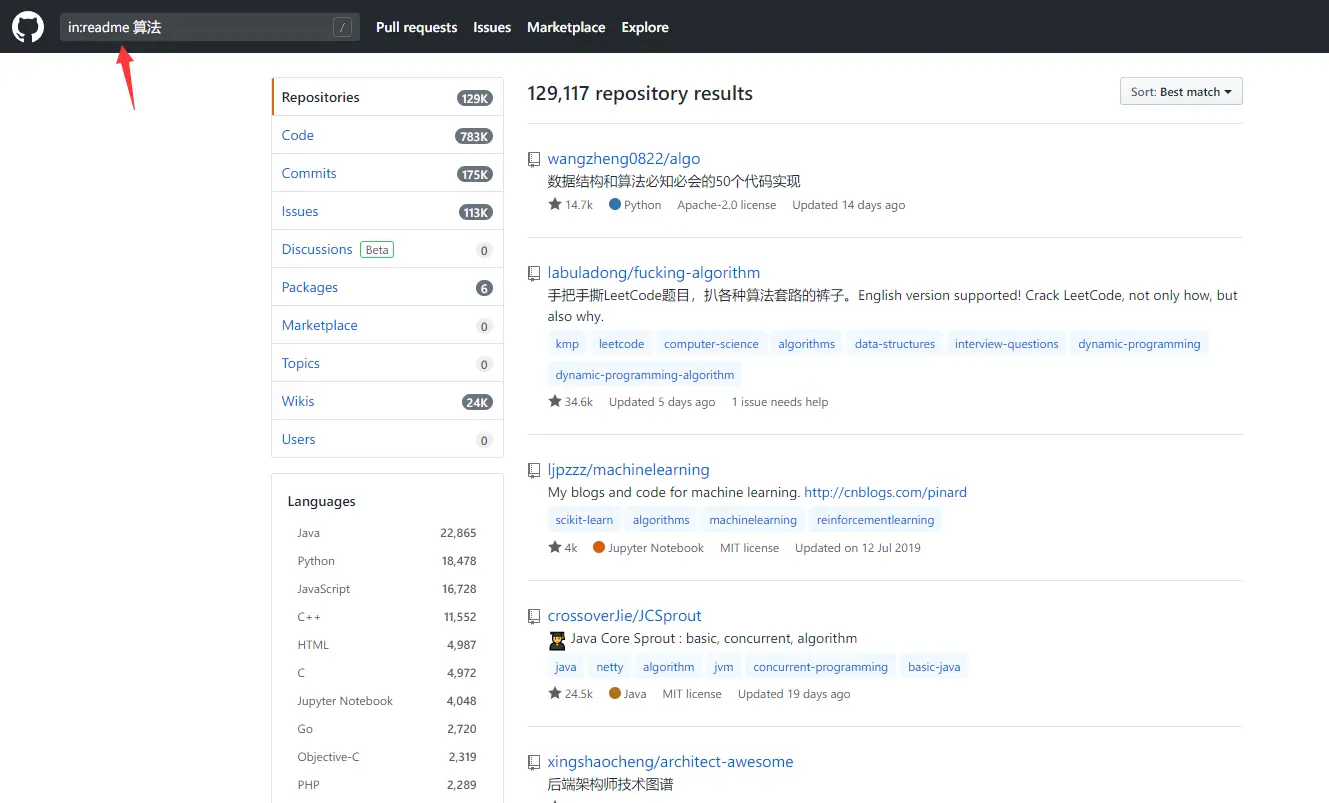Click the star icon showing 4k
Image resolution: width=1329 pixels, height=803 pixels.
point(555,547)
